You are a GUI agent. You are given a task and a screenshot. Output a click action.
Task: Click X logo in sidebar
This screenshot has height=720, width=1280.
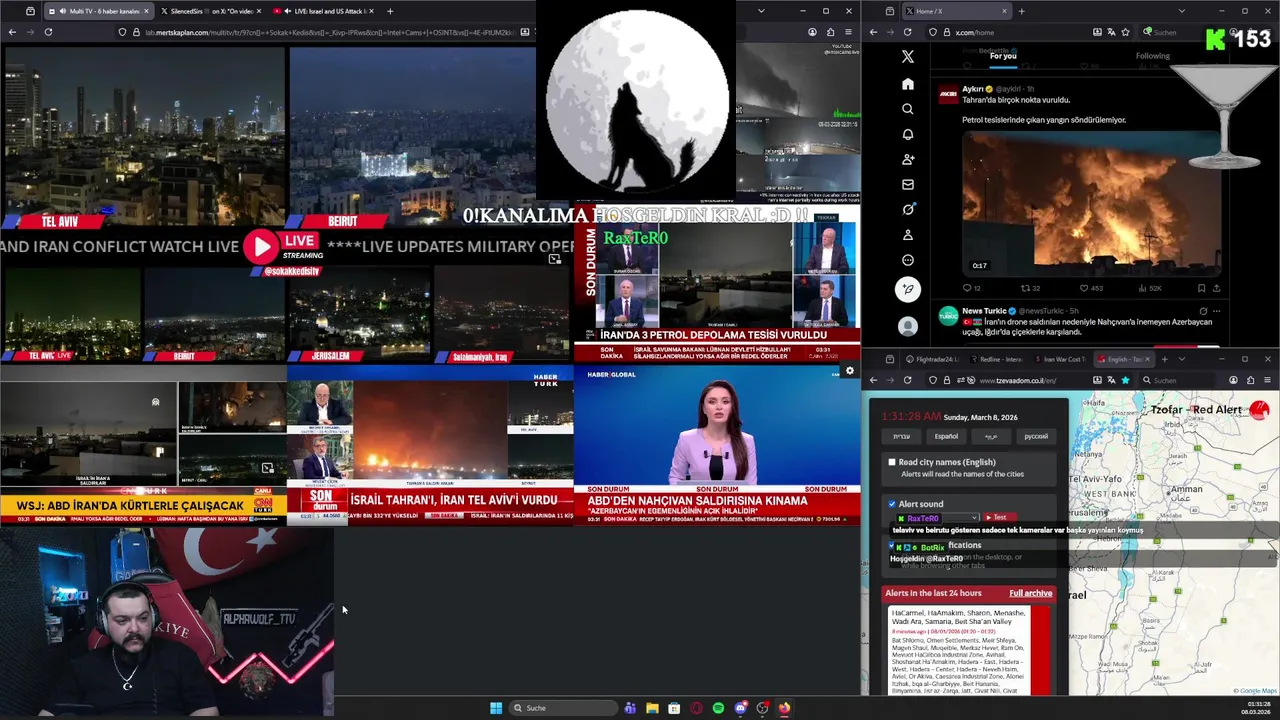tap(908, 57)
